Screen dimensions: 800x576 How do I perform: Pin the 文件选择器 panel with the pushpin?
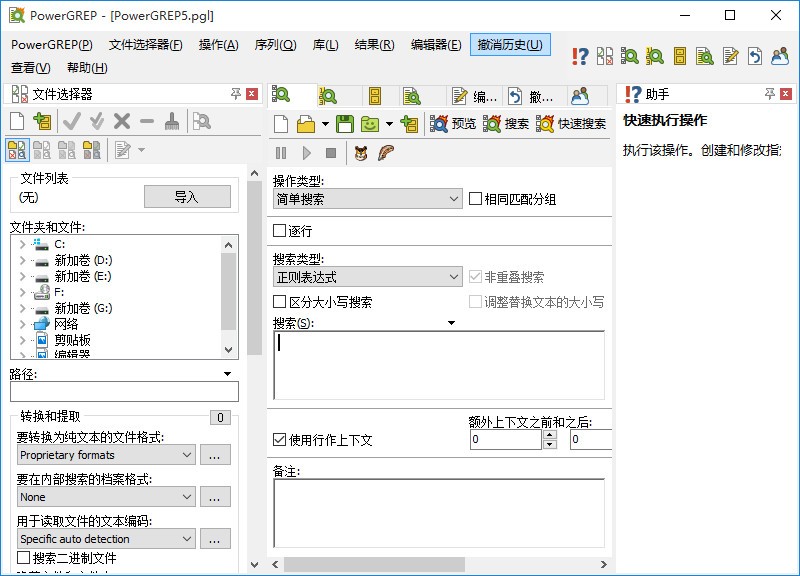coord(236,94)
